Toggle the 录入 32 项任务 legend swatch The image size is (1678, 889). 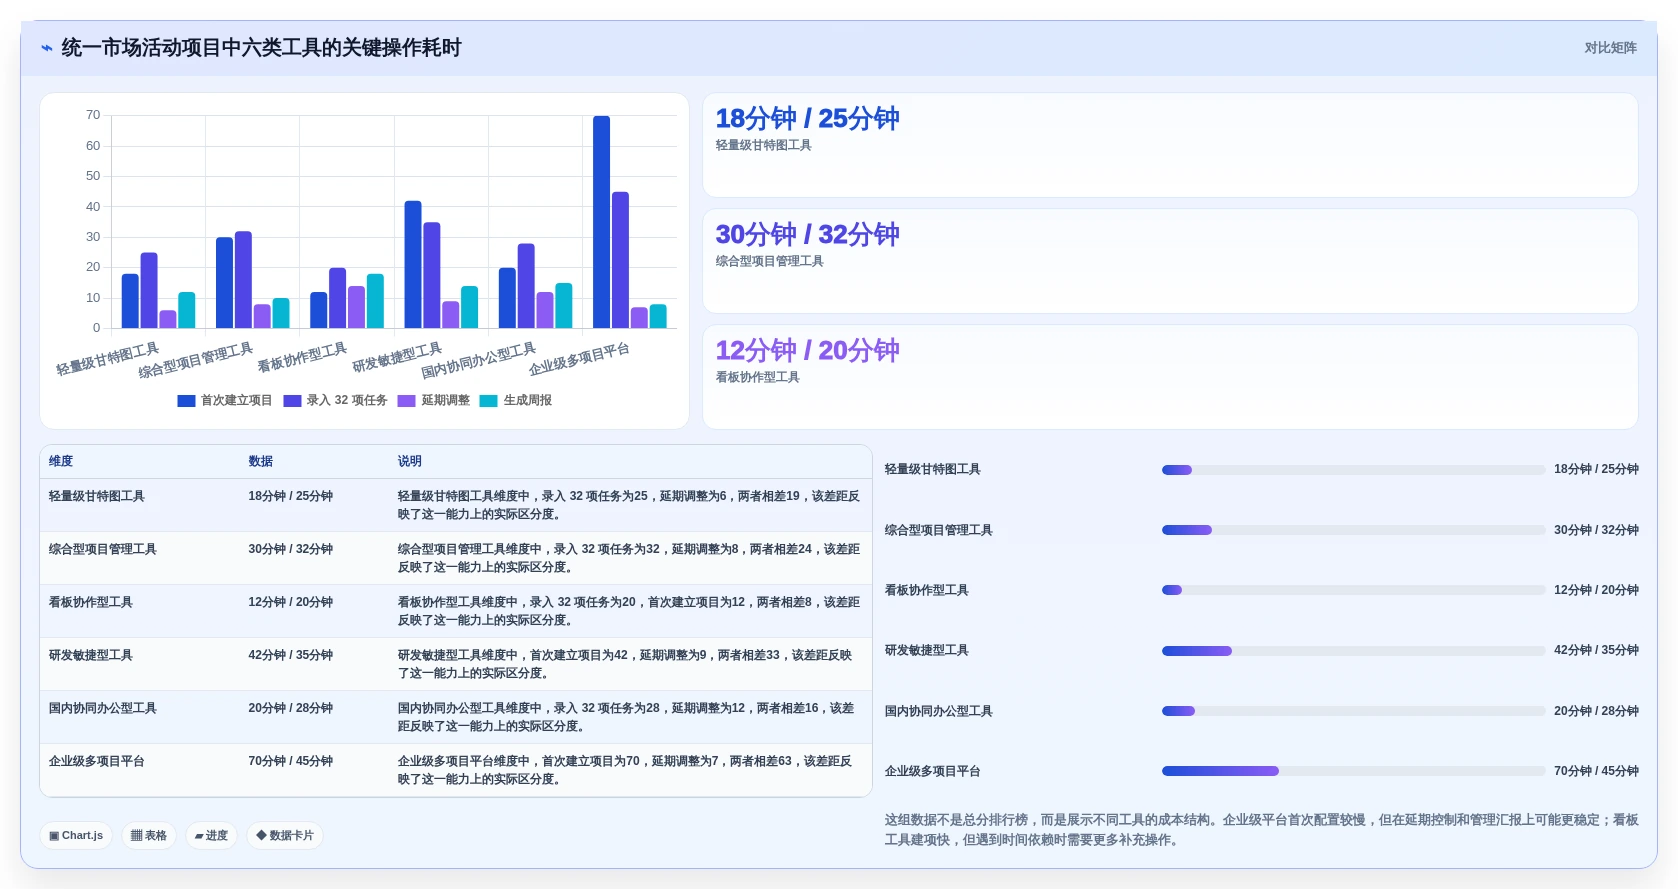[292, 401]
